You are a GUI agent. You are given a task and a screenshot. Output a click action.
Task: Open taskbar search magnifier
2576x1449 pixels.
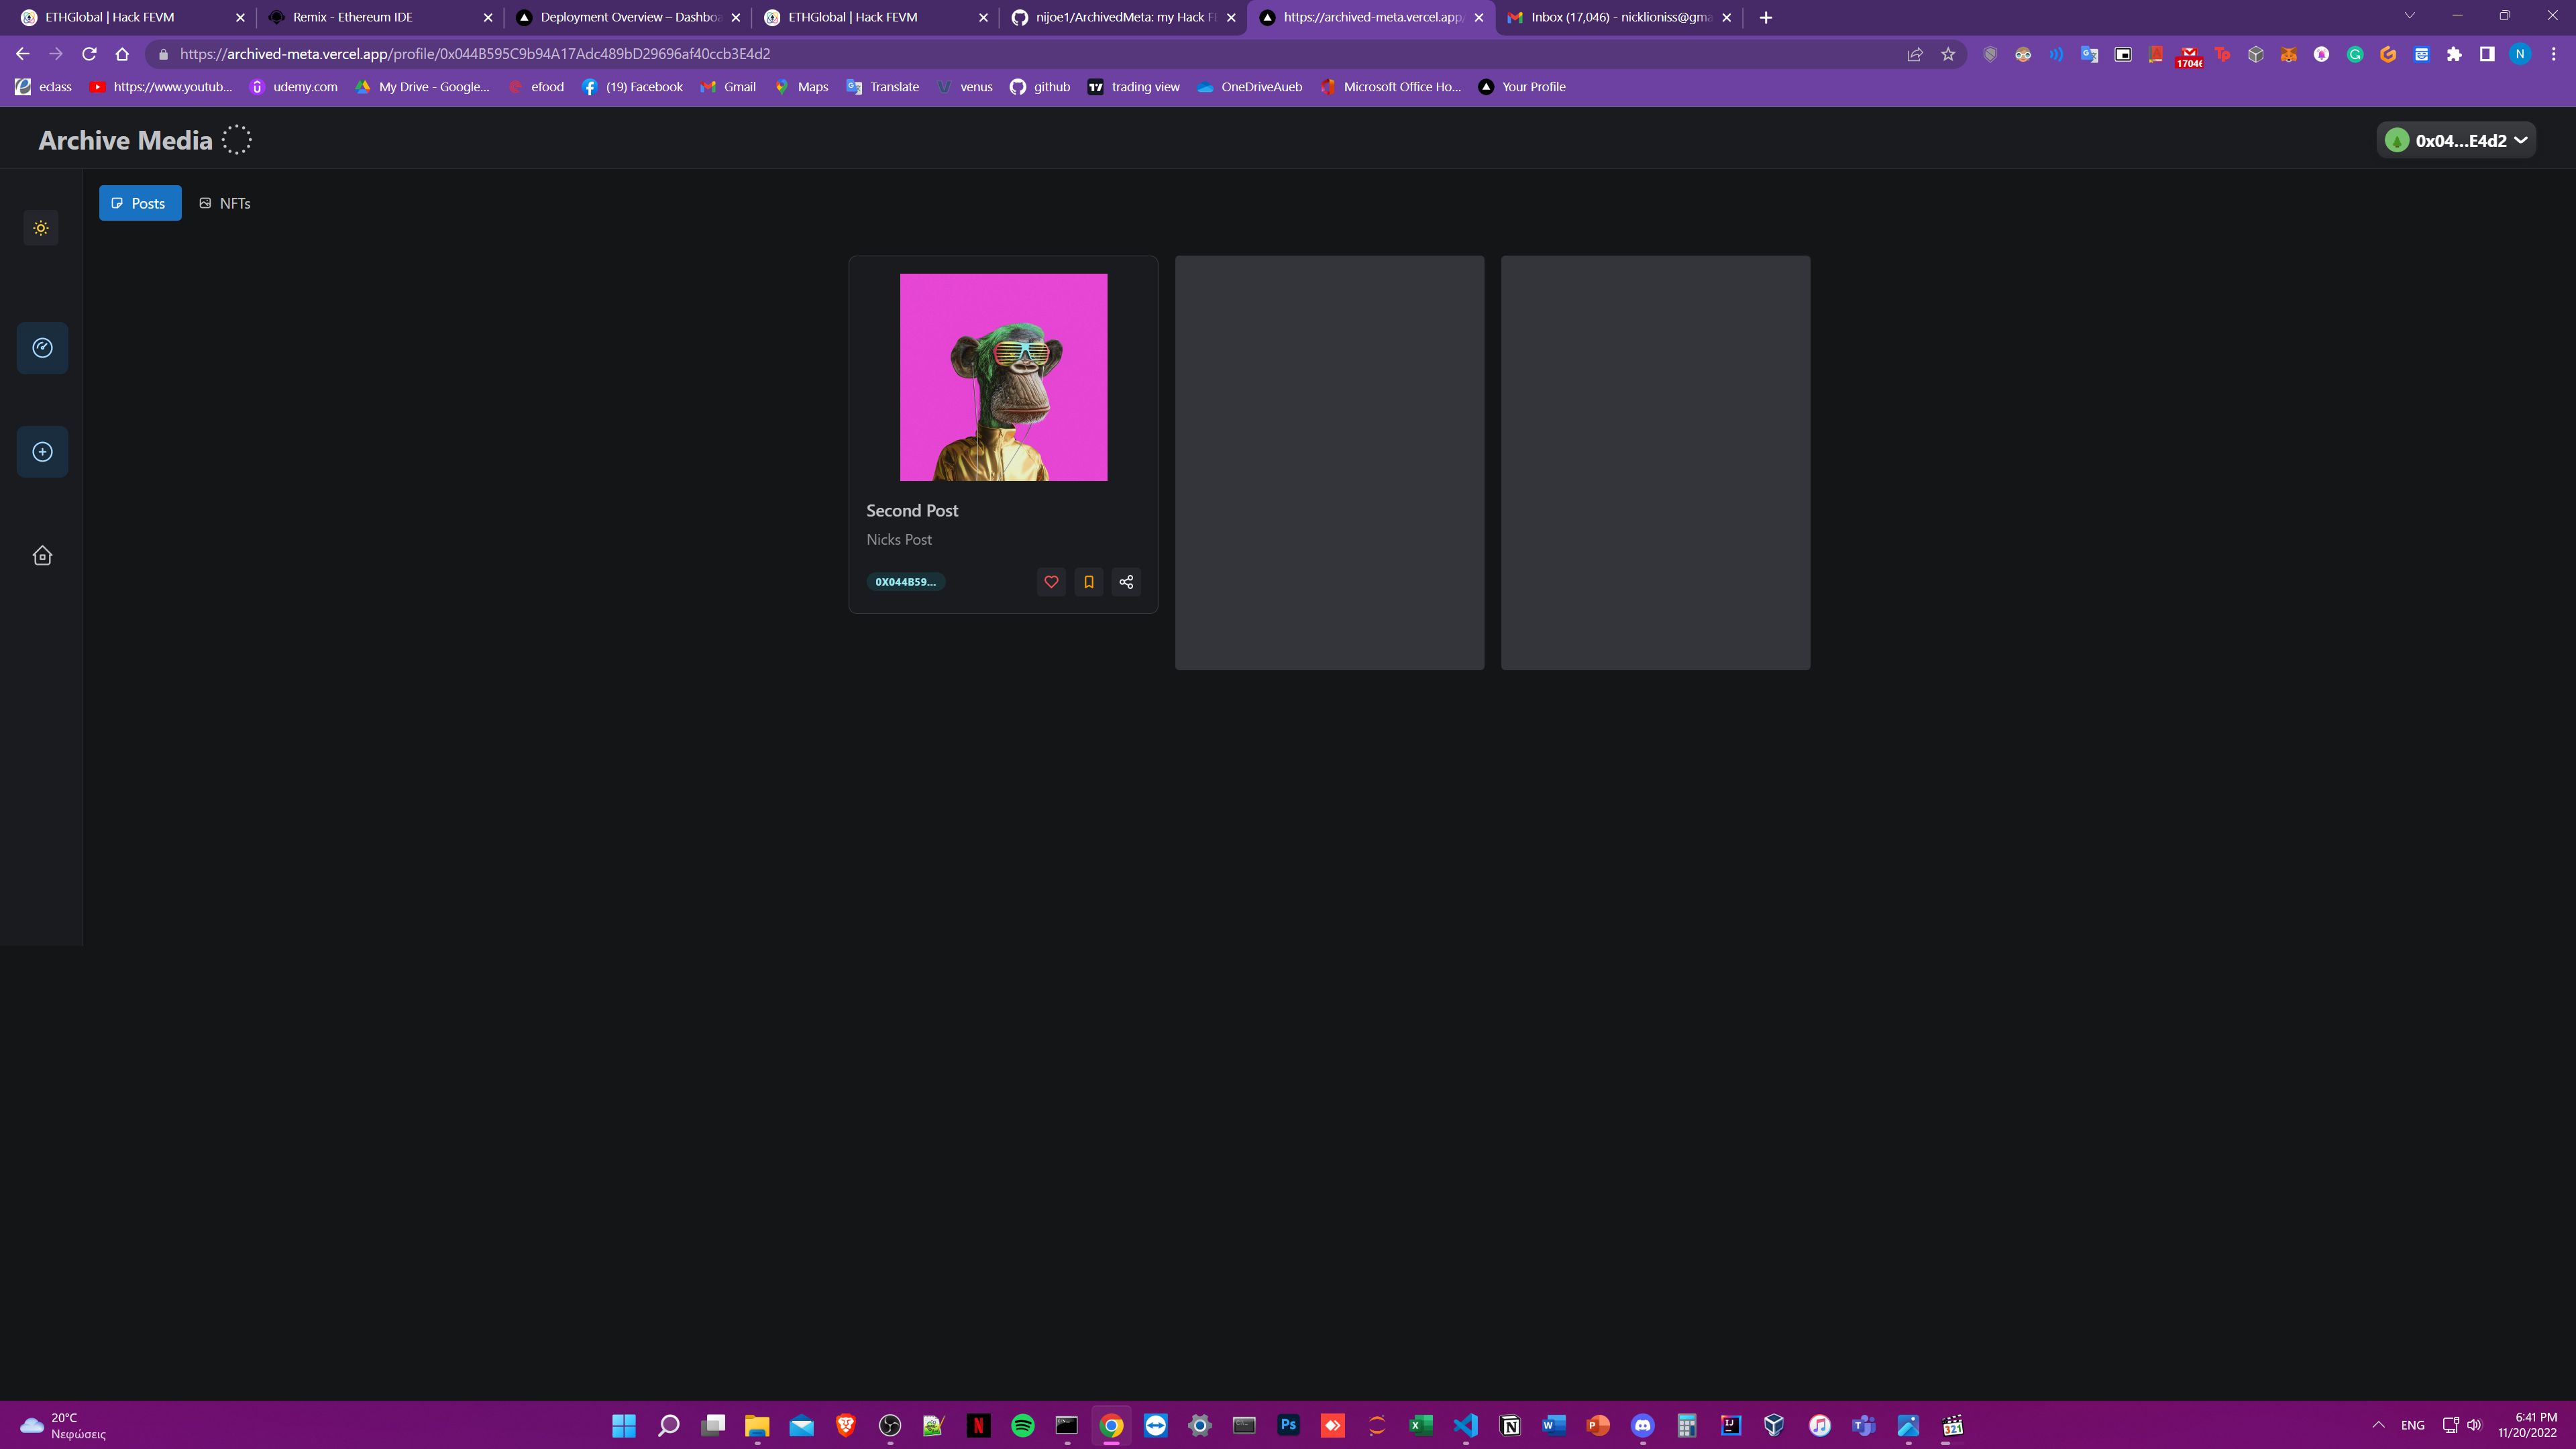(669, 1425)
